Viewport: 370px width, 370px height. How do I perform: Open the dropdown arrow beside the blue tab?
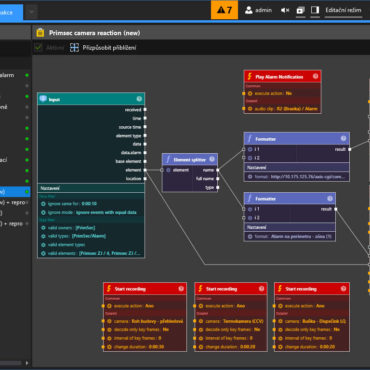tap(31, 12)
